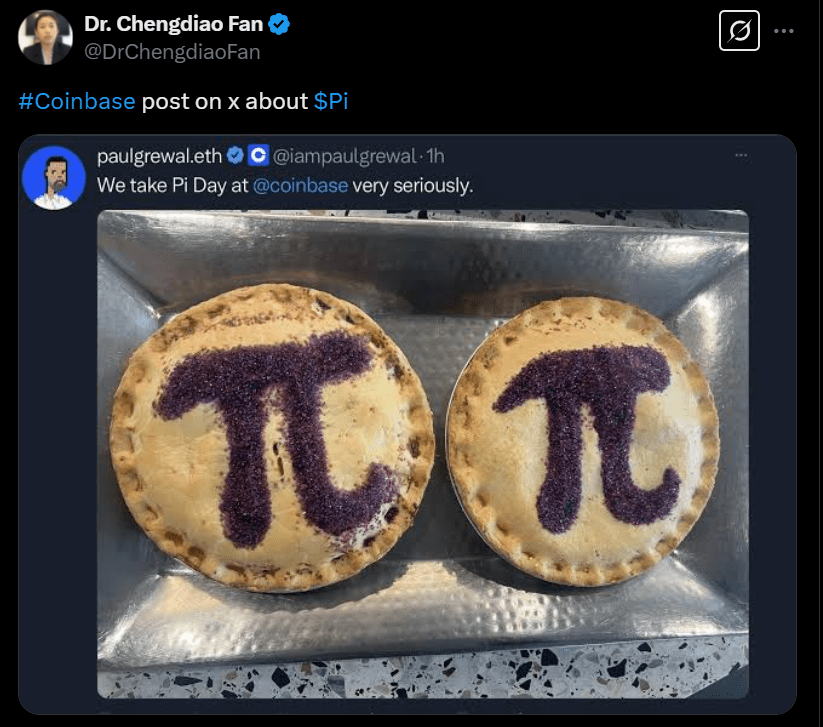Open the @iampaulgrewal handle
The width and height of the screenshot is (823, 727).
click(x=345, y=156)
